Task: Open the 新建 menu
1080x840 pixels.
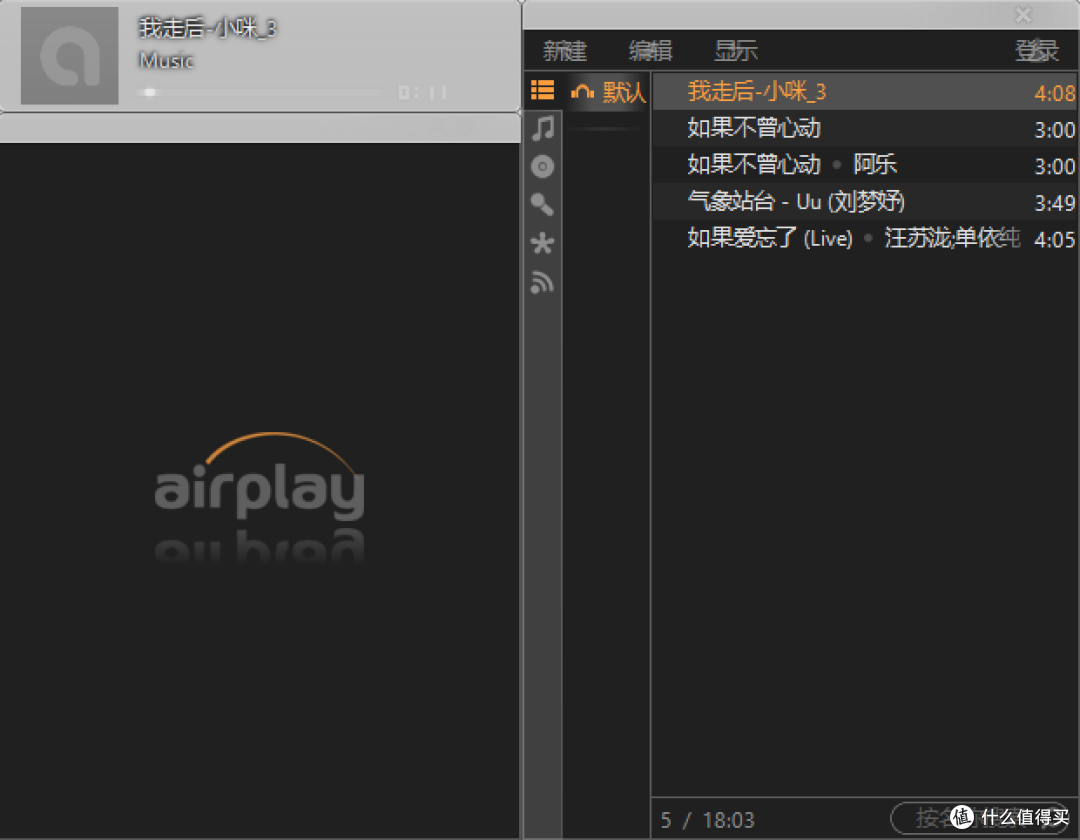Action: pos(565,50)
